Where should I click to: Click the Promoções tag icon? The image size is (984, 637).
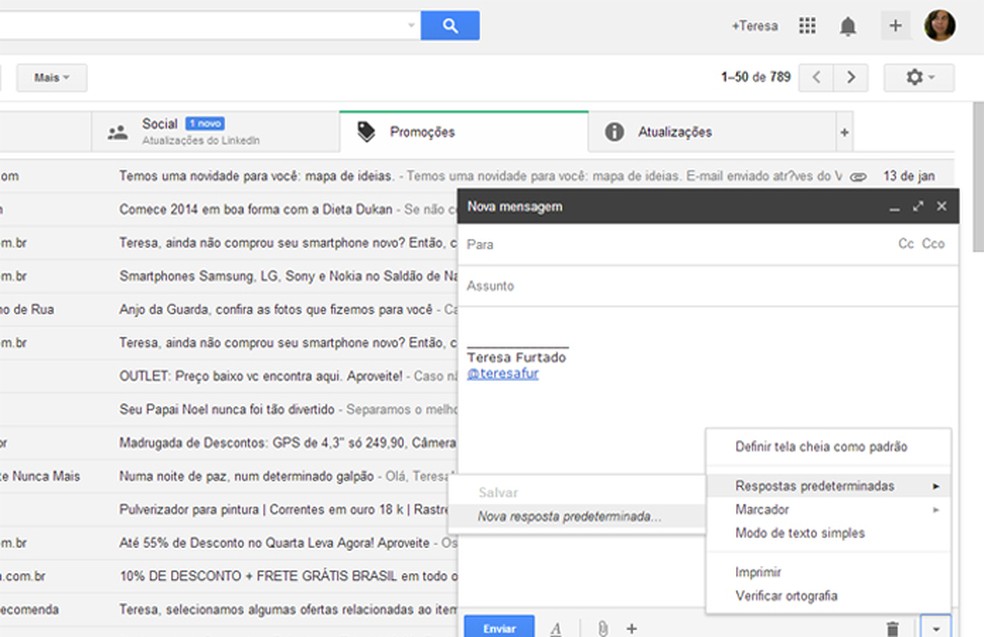click(366, 132)
